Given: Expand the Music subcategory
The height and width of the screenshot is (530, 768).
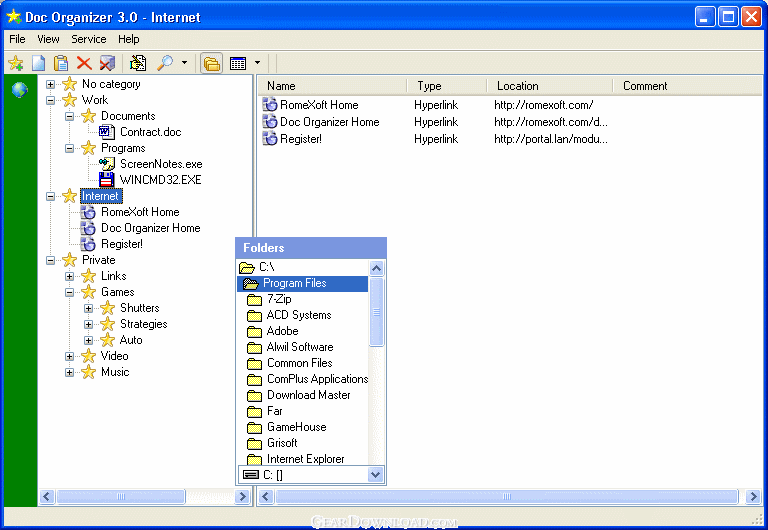Looking at the screenshot, I should click(70, 372).
